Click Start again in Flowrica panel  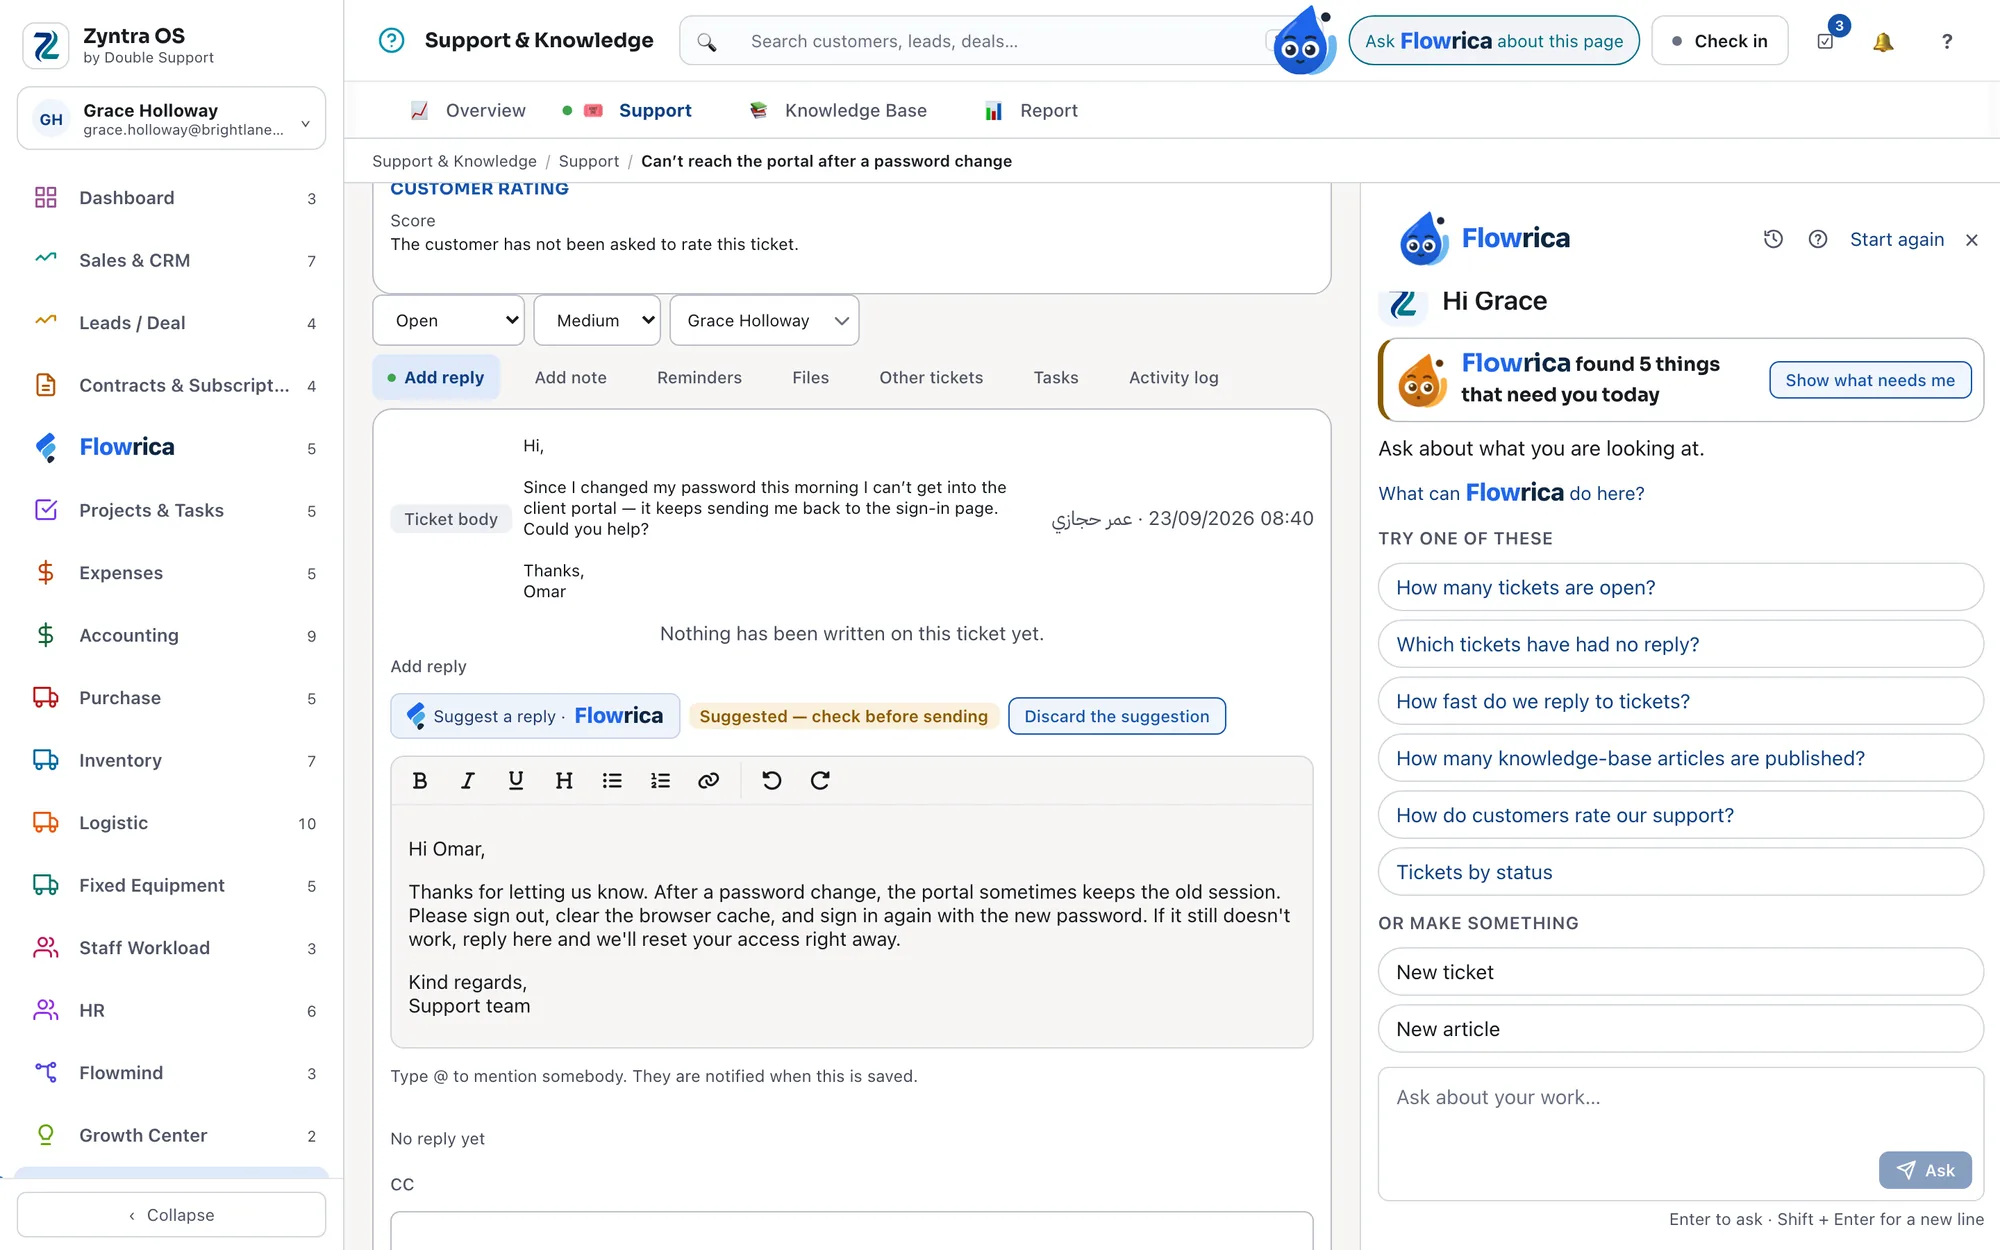(x=1896, y=239)
